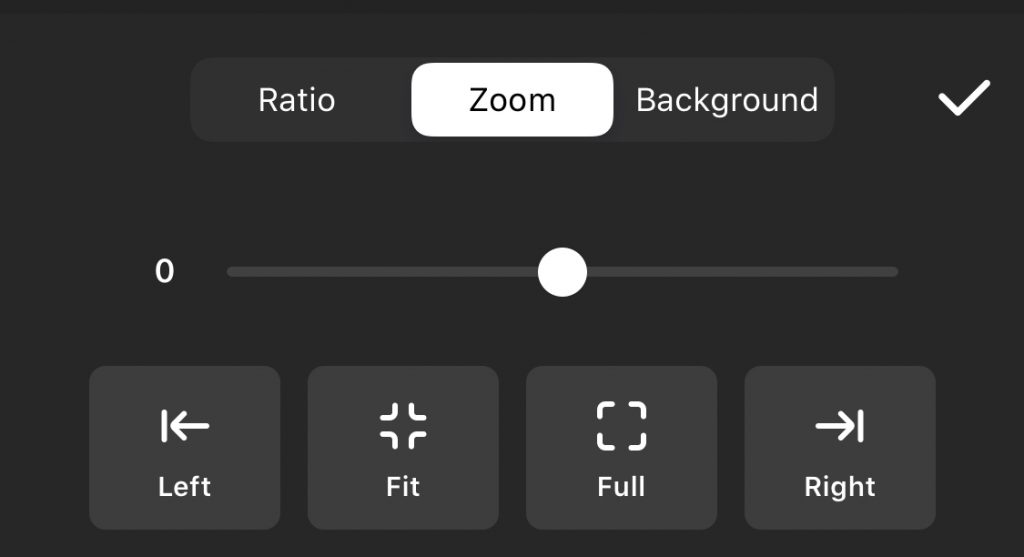Click the Fit inward-corners icon
1024x557 pixels.
(403, 426)
